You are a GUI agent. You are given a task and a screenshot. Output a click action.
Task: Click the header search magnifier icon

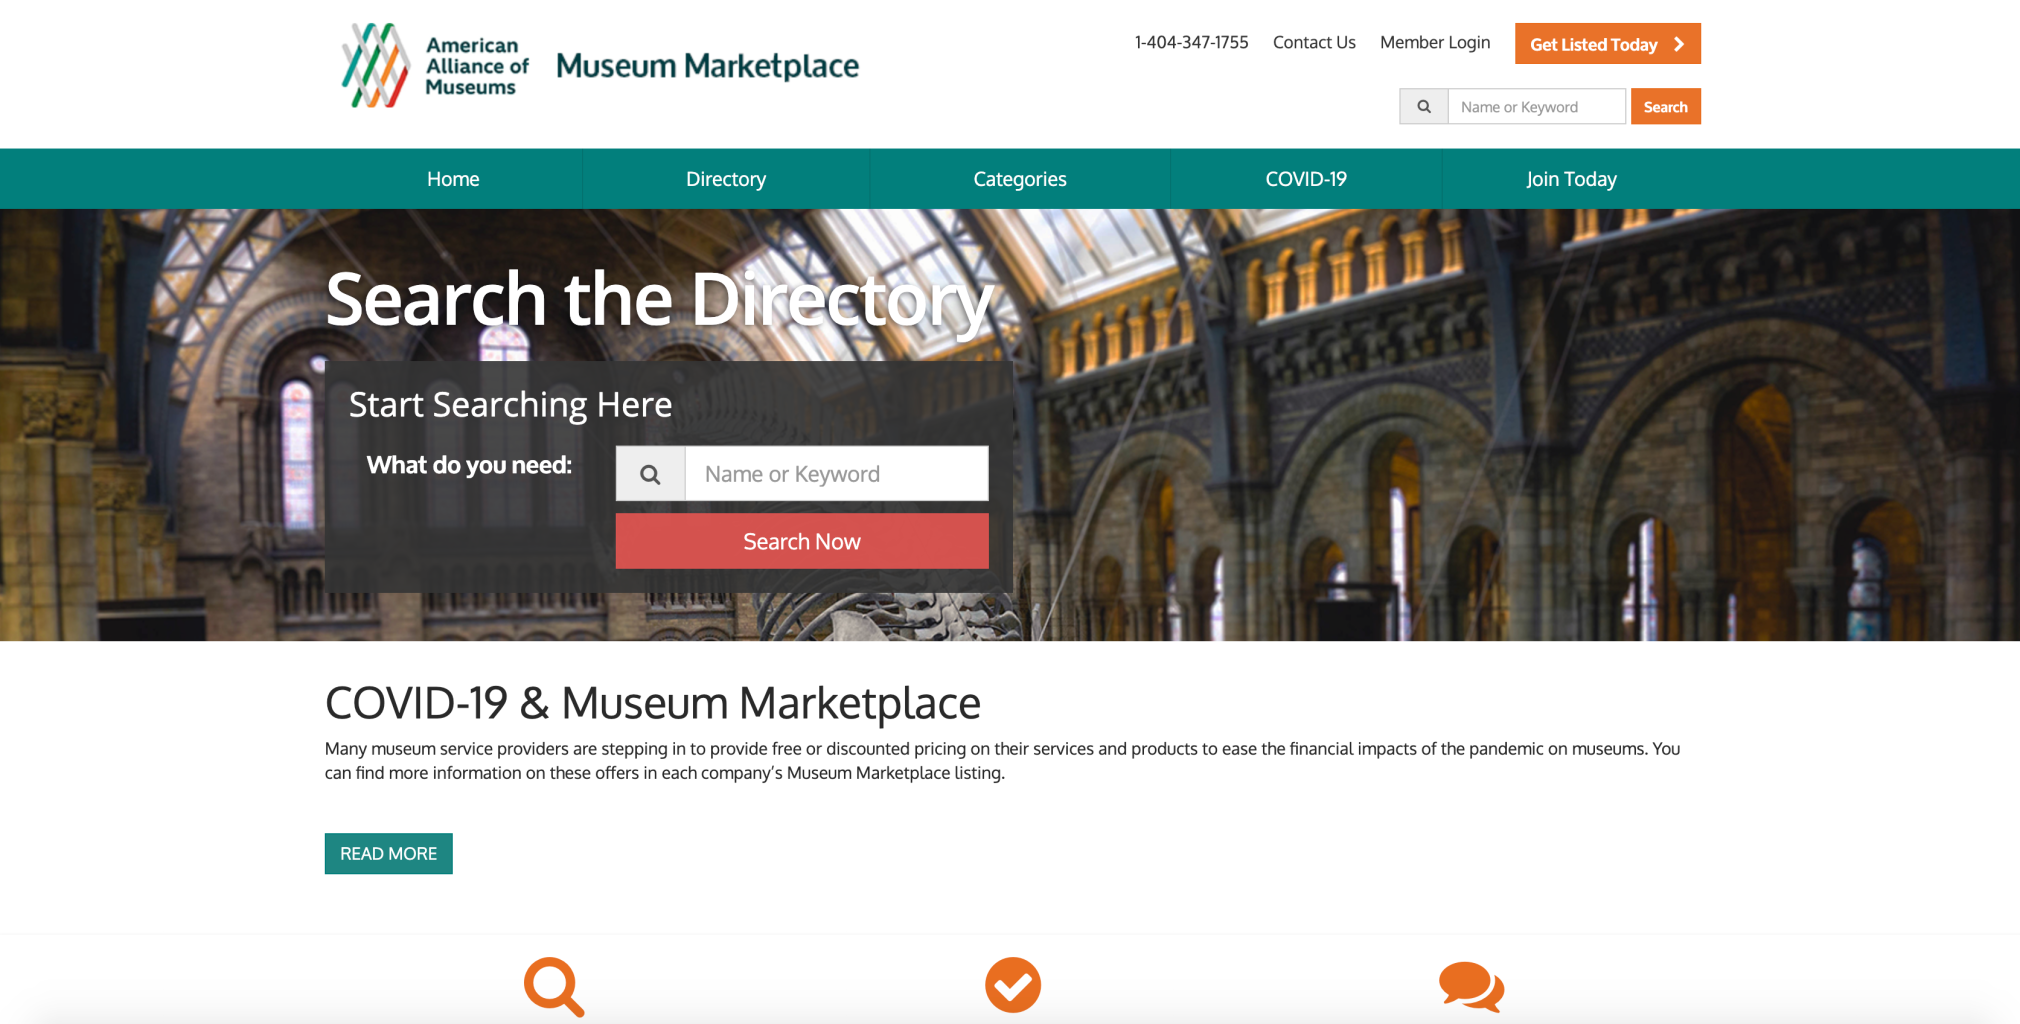(1423, 106)
